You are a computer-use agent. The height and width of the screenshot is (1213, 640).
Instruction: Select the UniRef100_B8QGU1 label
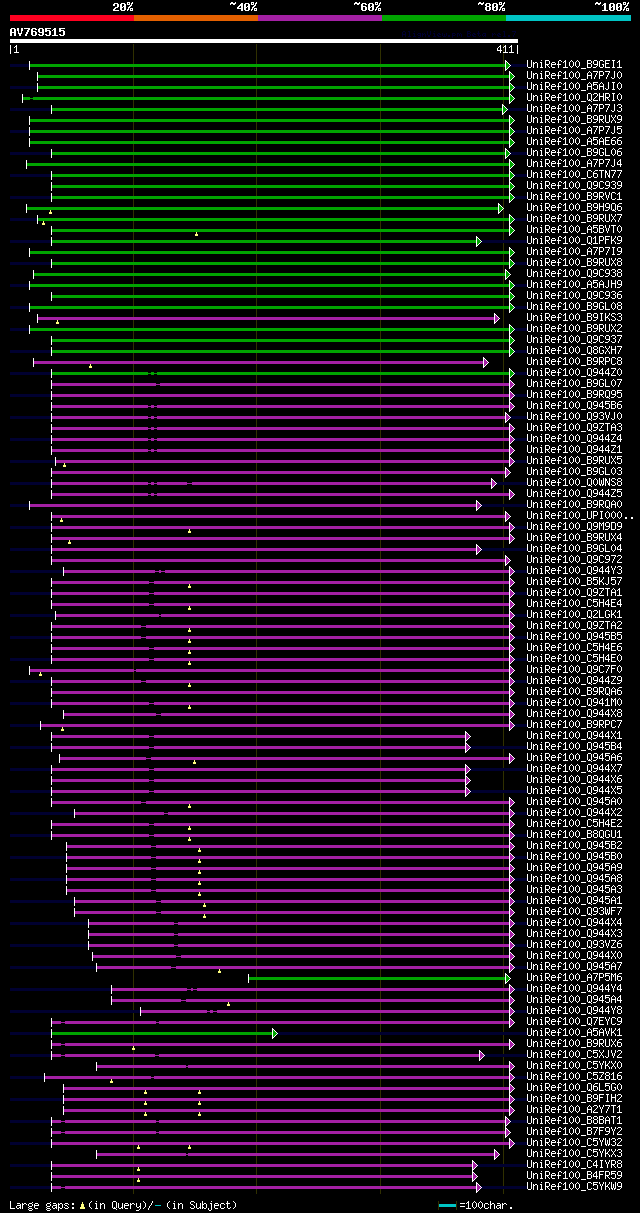point(574,835)
